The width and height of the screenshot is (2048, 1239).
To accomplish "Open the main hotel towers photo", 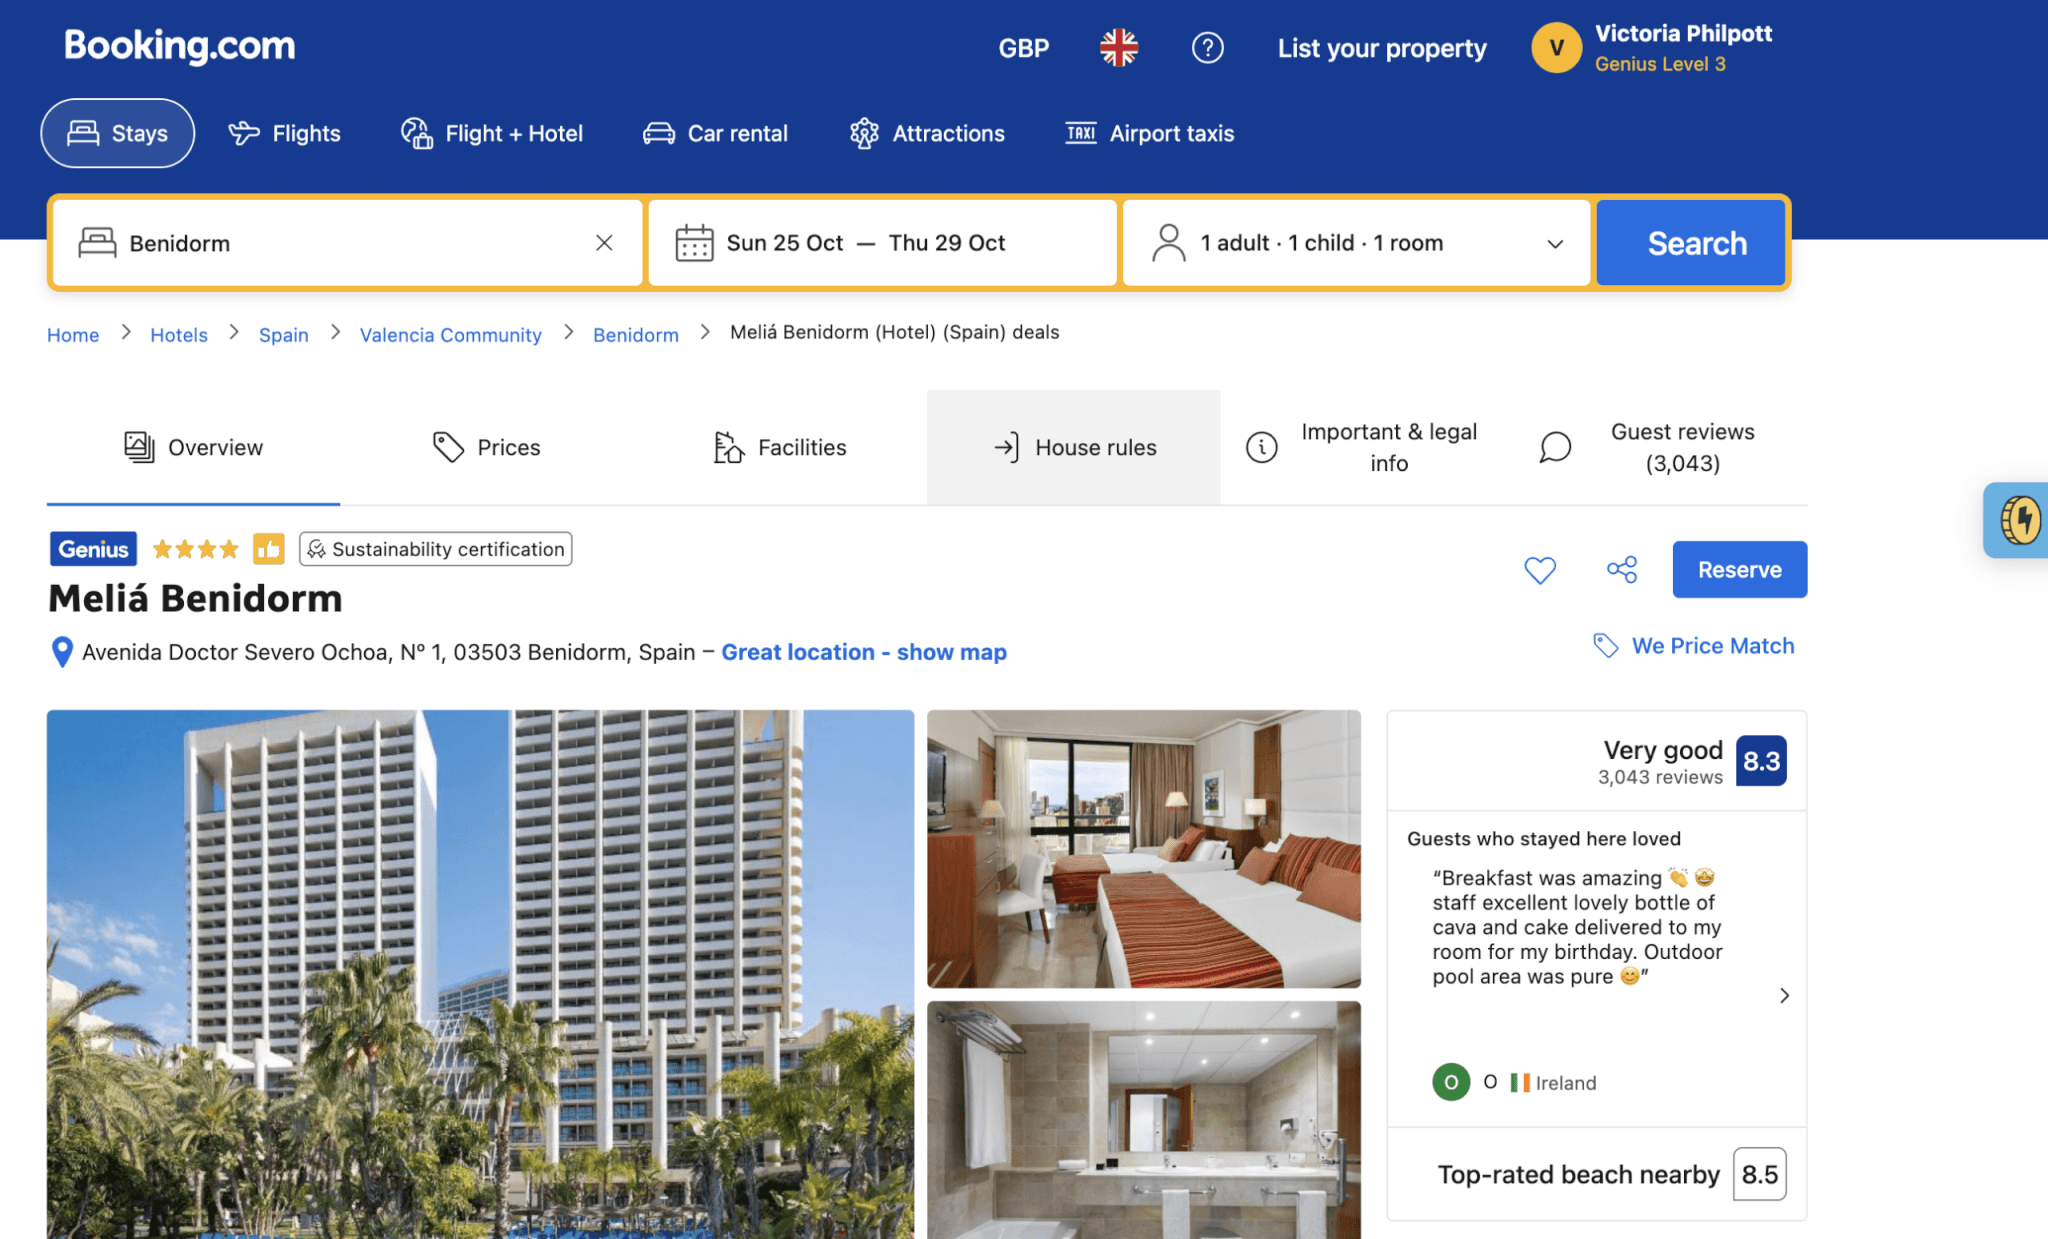I will point(480,974).
